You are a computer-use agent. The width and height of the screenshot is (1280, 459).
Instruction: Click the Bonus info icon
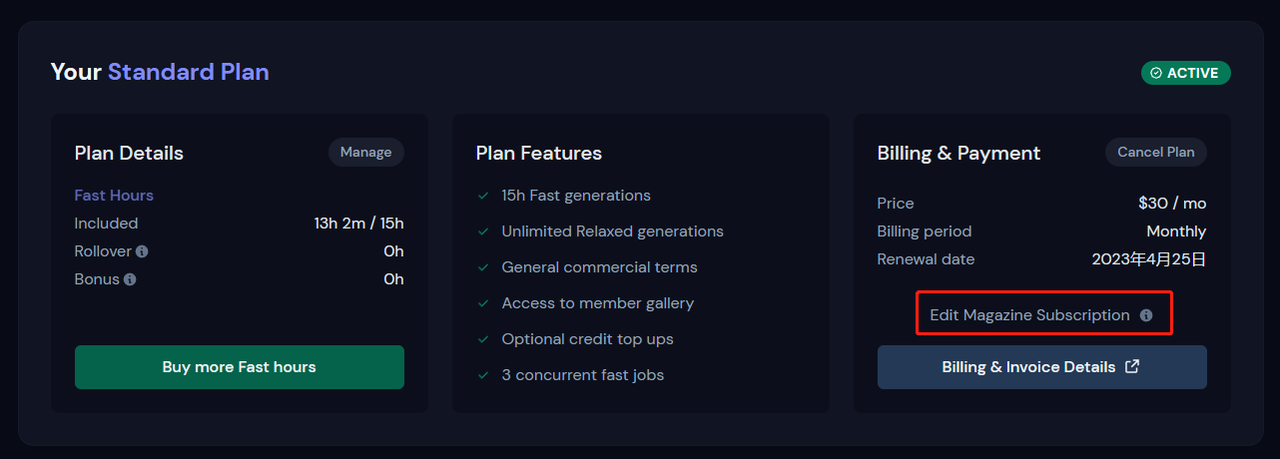[129, 280]
